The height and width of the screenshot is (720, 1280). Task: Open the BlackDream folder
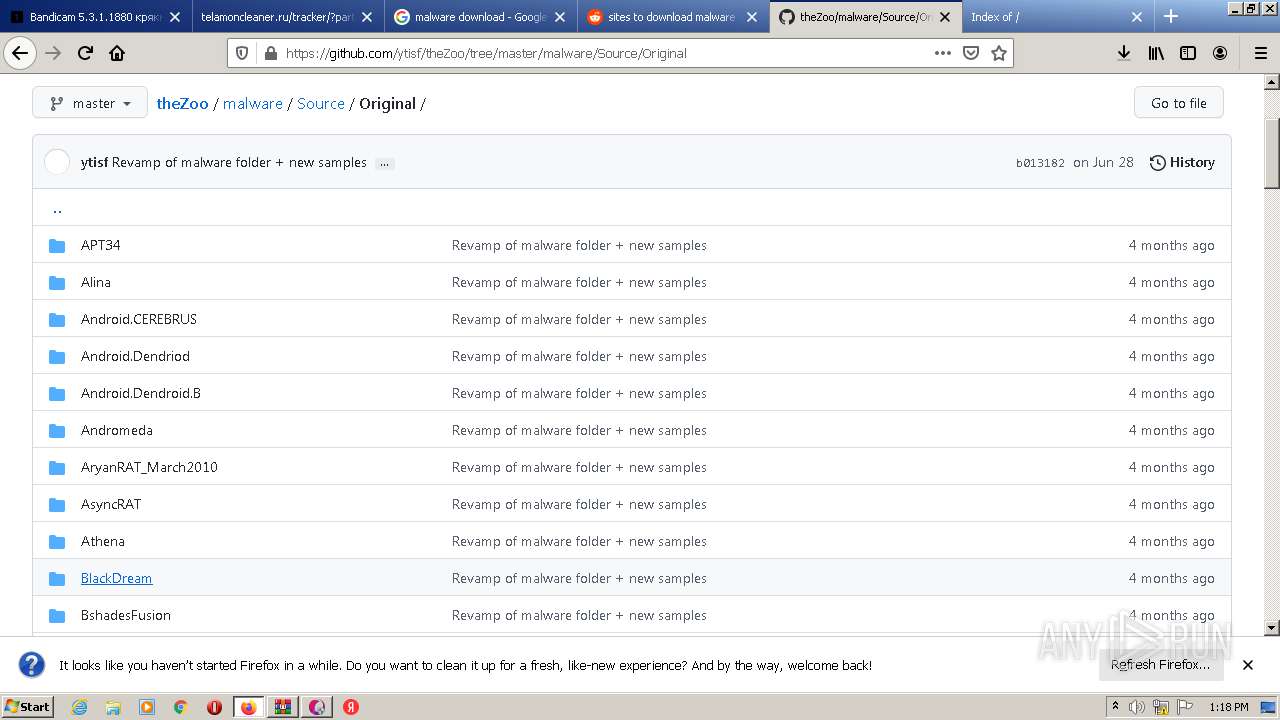coord(116,578)
